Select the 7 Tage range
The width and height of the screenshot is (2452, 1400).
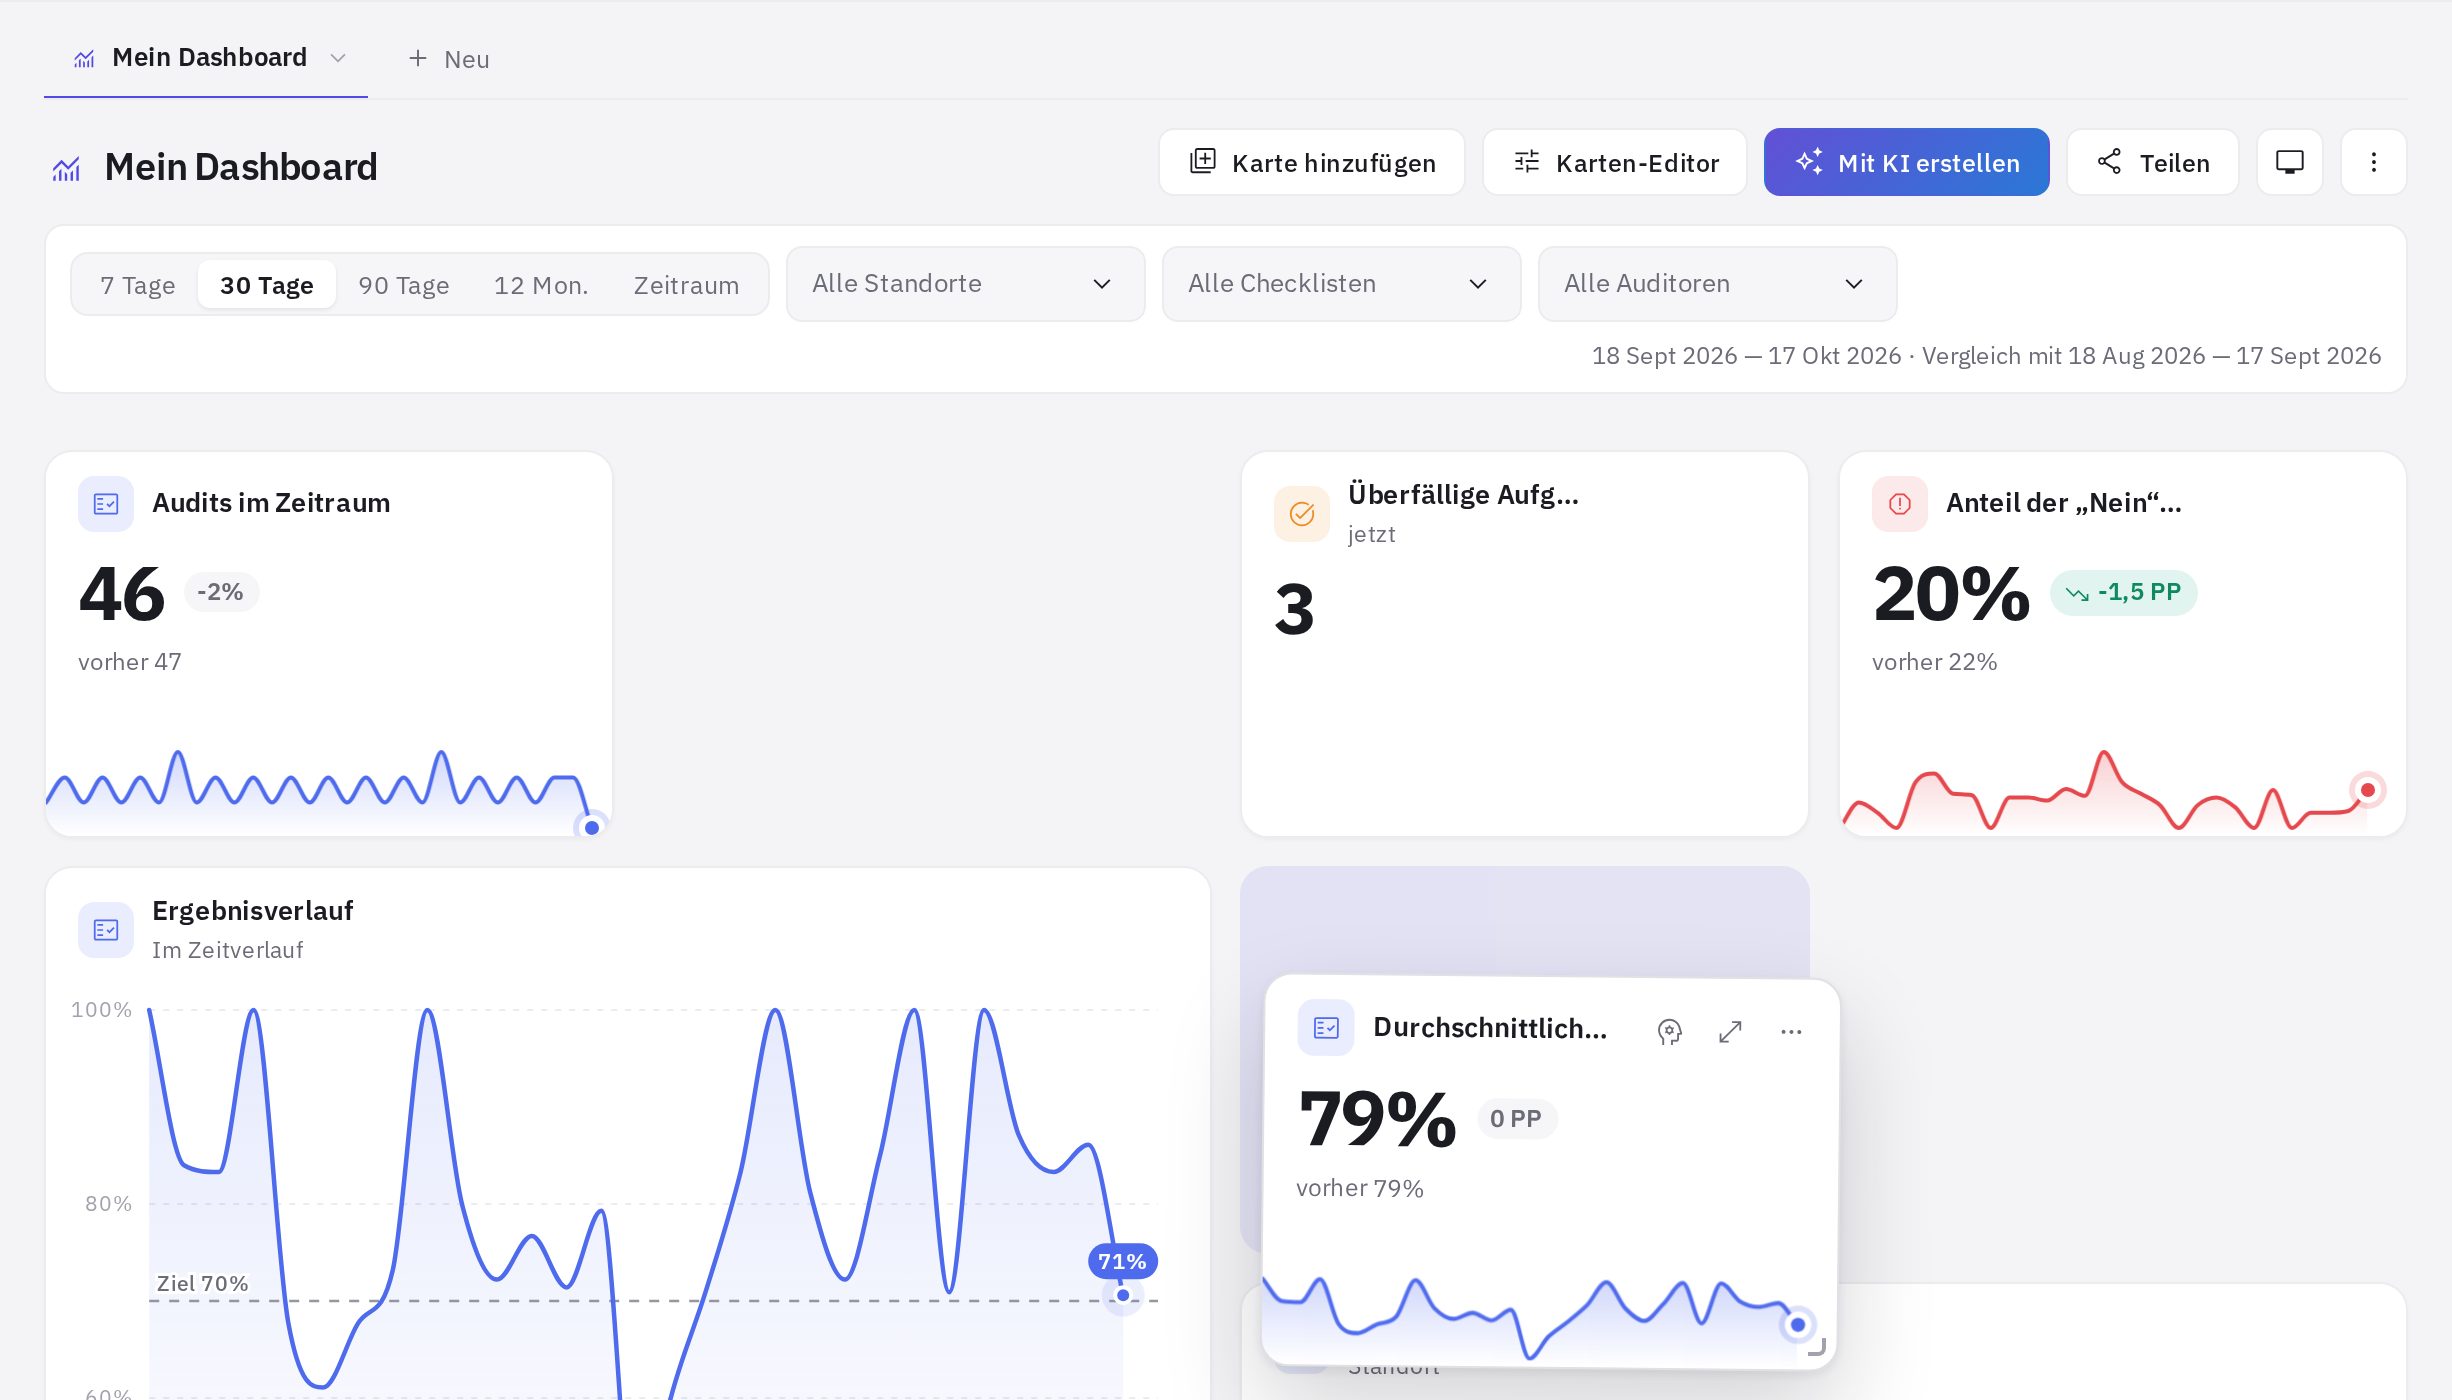(x=138, y=285)
